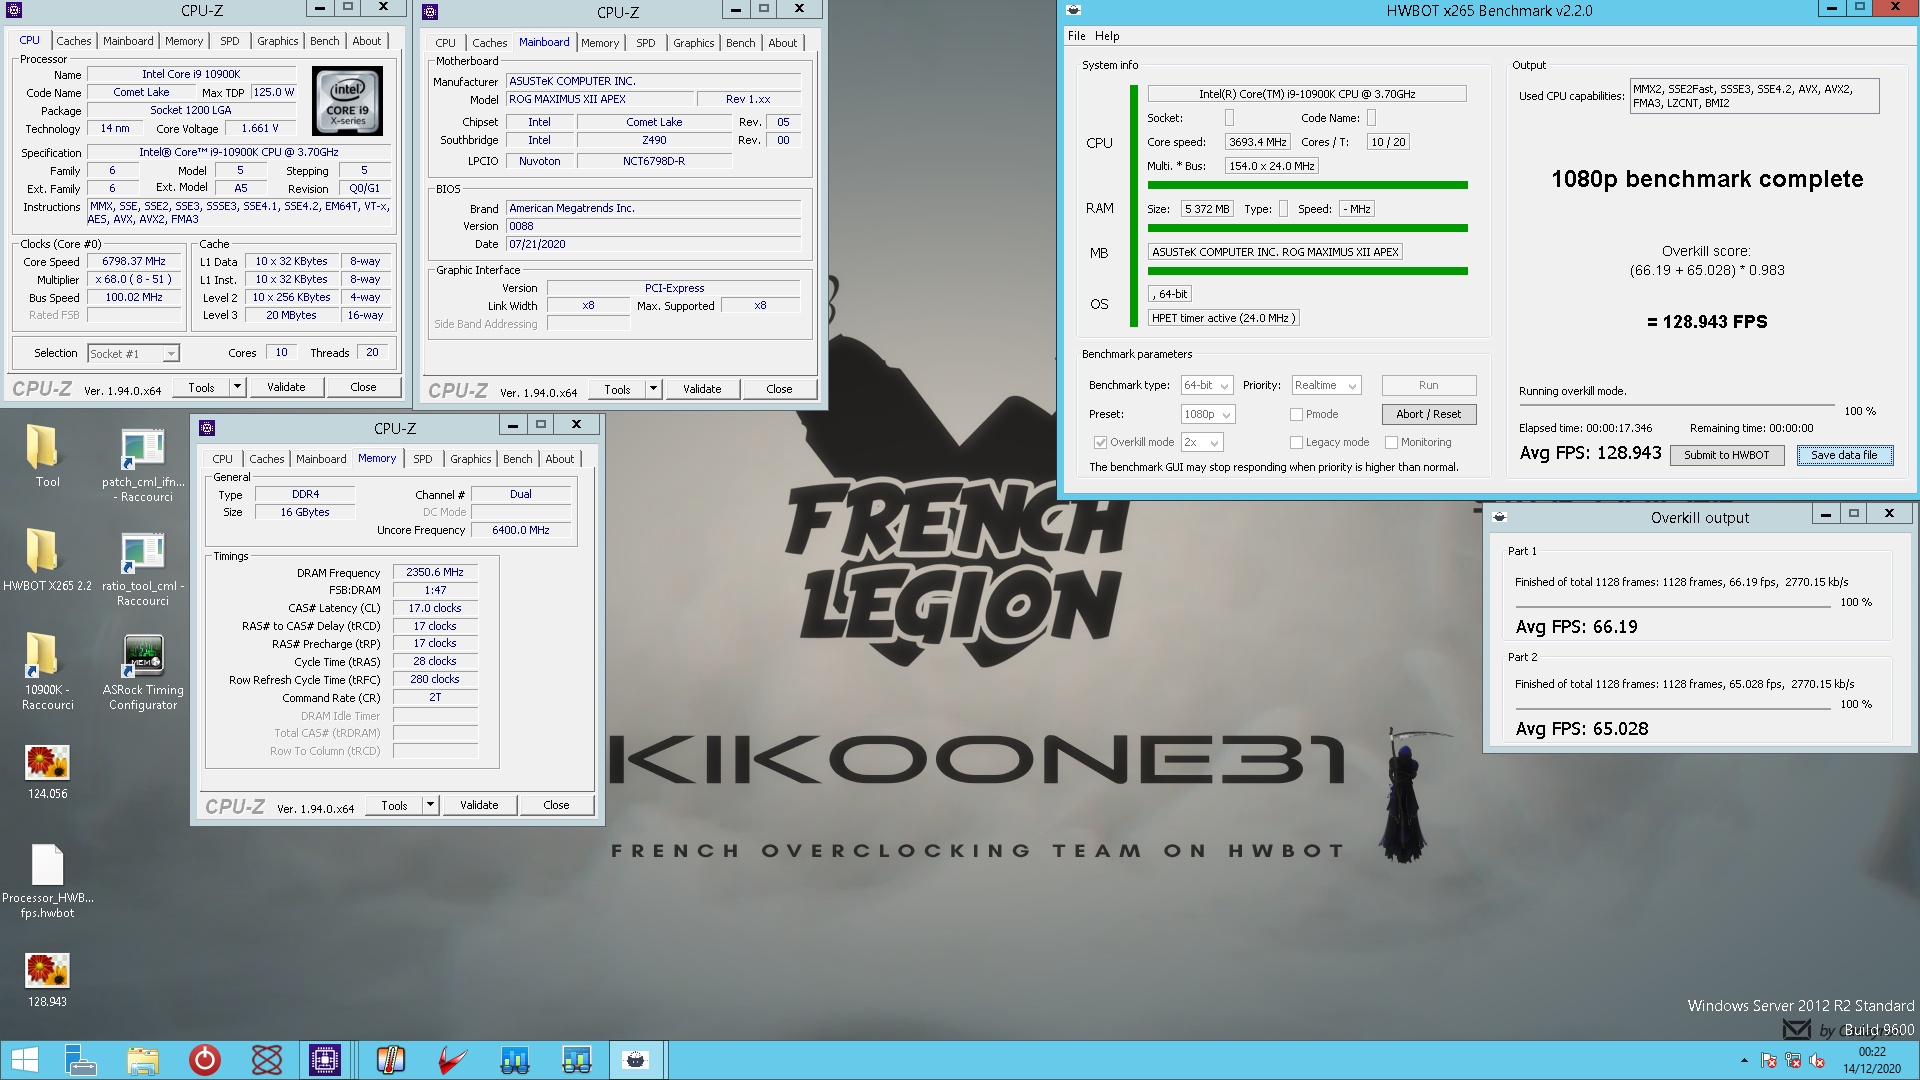Click the Model ROG MAXIMUS XII APEX field
1920x1080 pixels.
pos(599,99)
